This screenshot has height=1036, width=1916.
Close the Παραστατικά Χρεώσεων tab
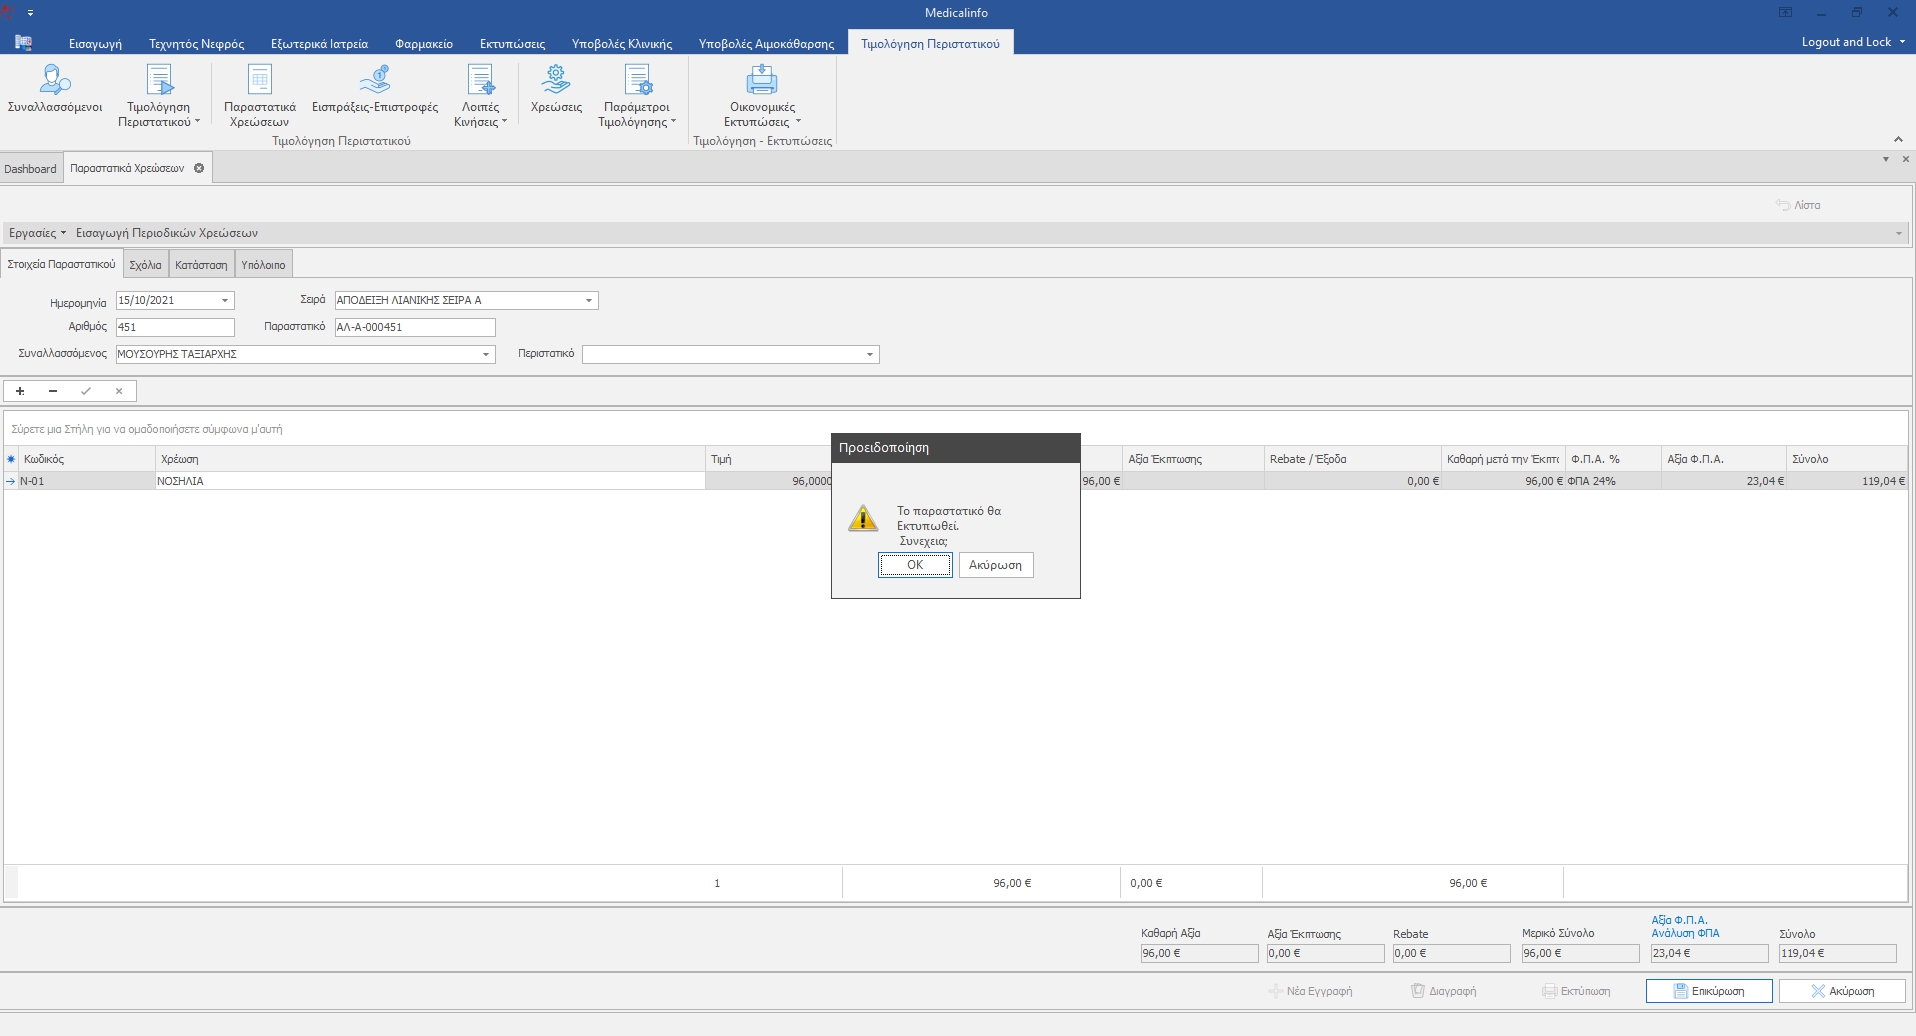click(x=199, y=168)
